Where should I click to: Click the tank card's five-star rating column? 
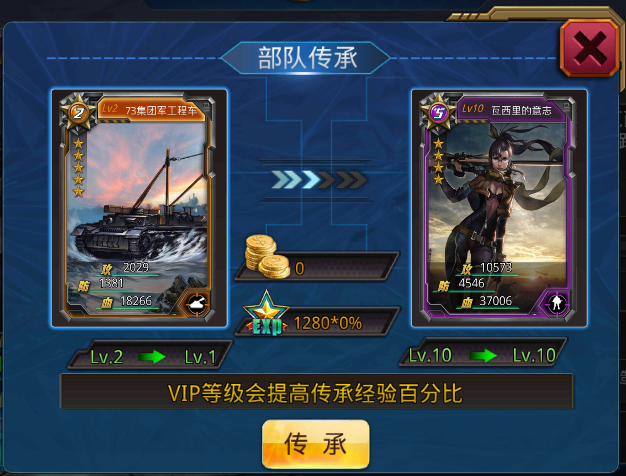(x=79, y=167)
